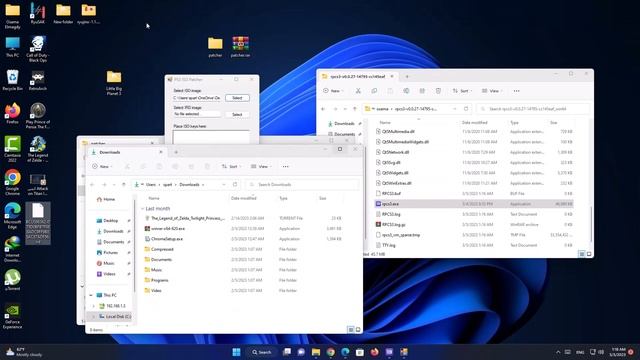Add a new tab in the rpcs3 window
Viewport: 640px width, 360px height.
407,76
